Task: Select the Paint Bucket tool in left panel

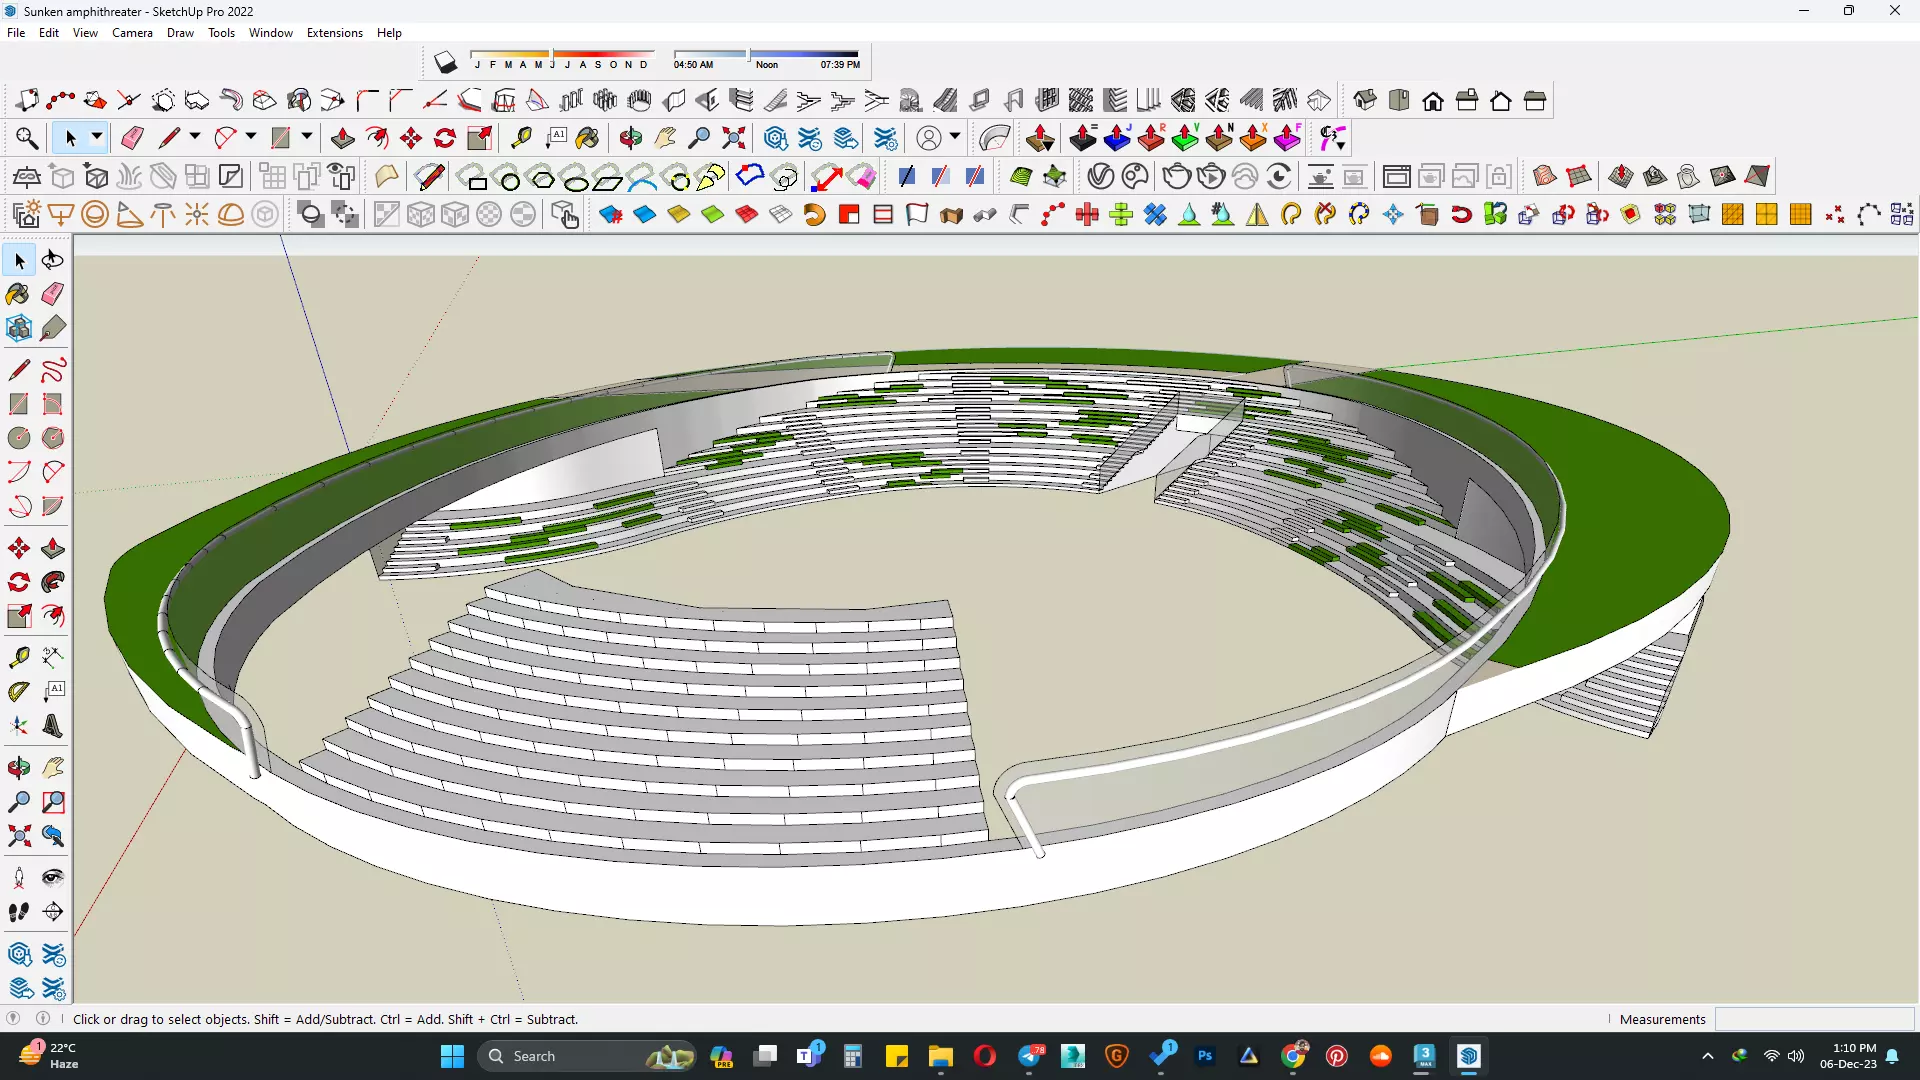Action: pyautogui.click(x=18, y=293)
